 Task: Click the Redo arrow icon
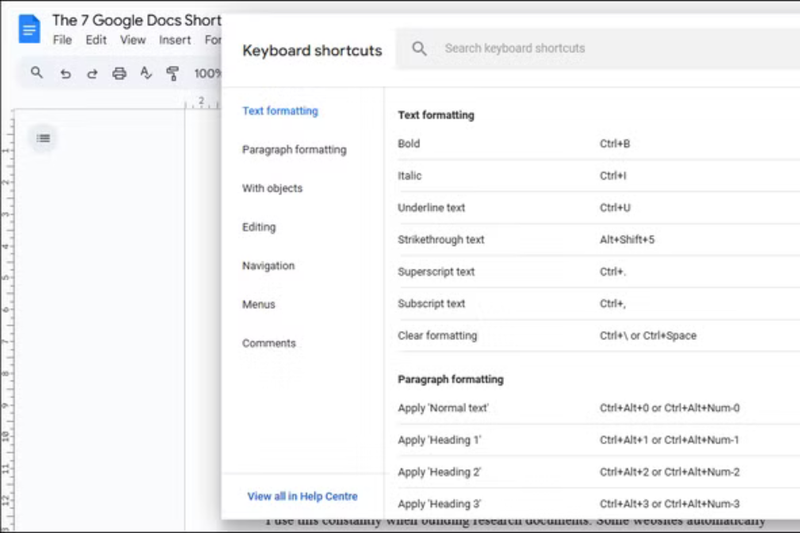click(x=92, y=73)
